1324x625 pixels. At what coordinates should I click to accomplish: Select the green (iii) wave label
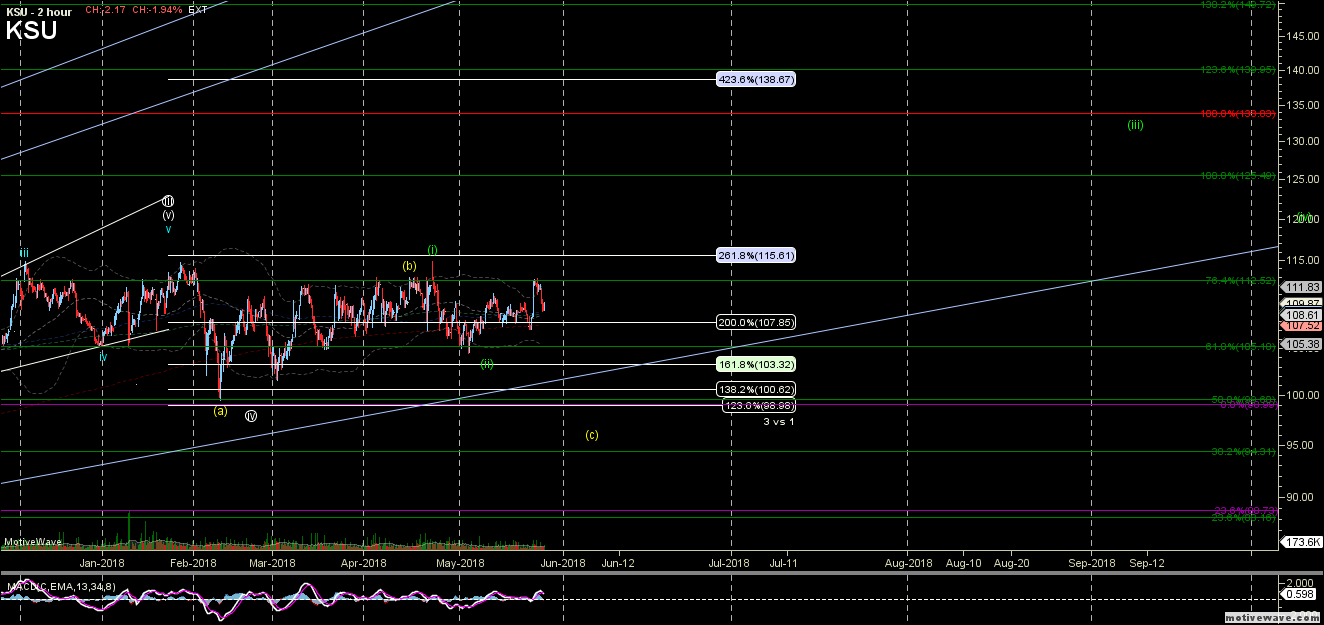[x=1135, y=125]
